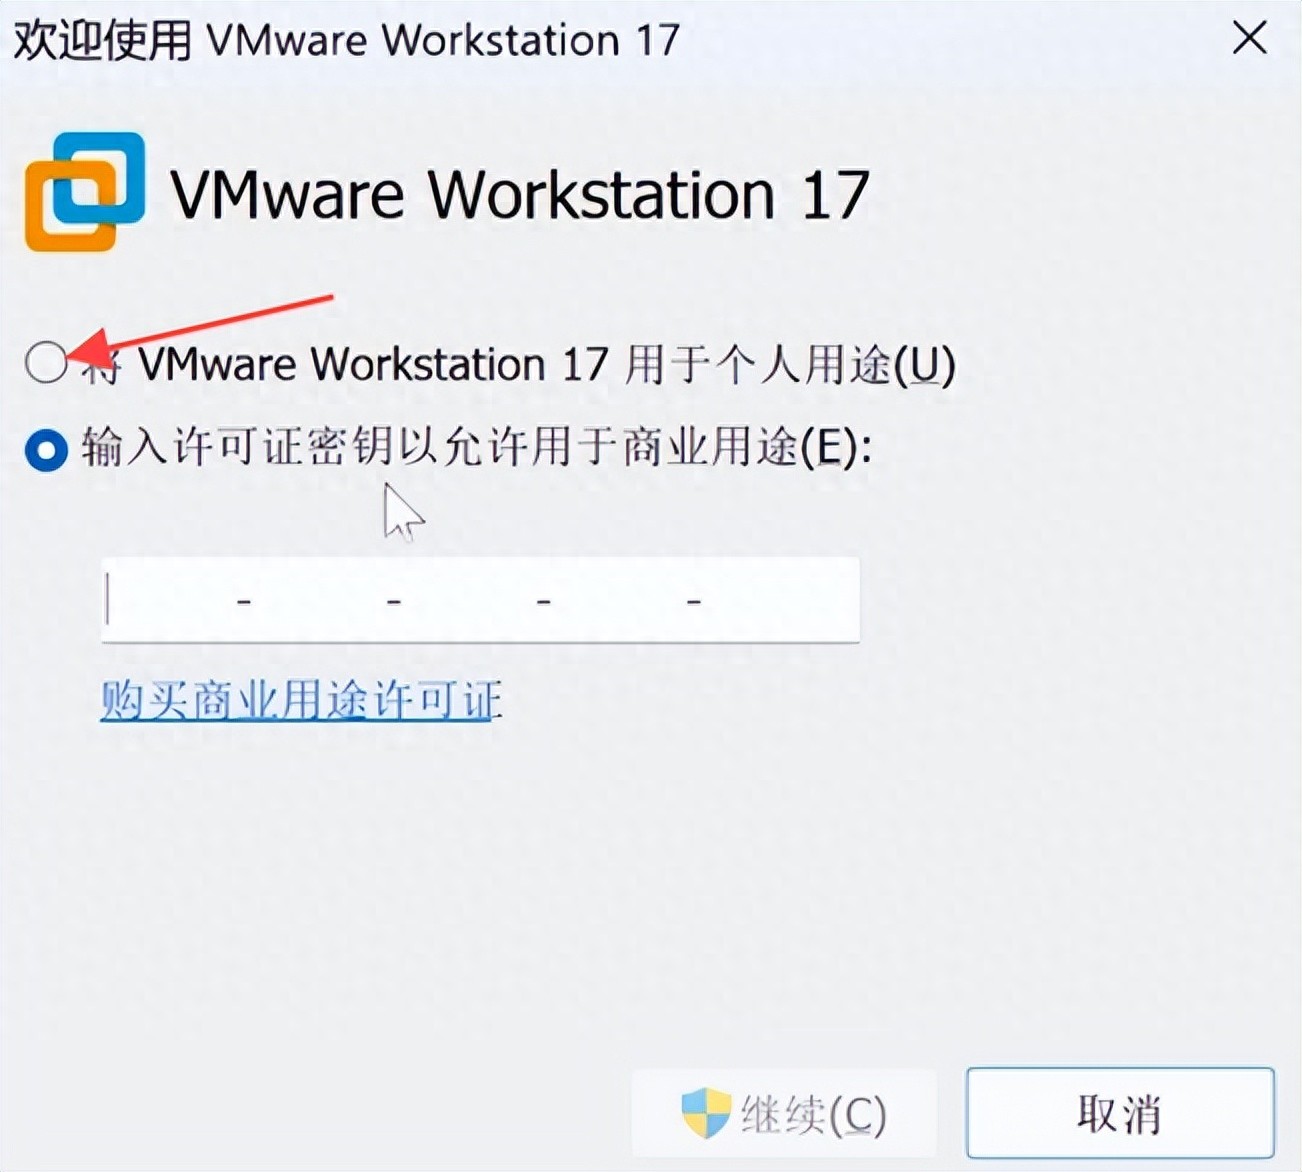Open the 购买商业用途许可证 link

click(301, 700)
